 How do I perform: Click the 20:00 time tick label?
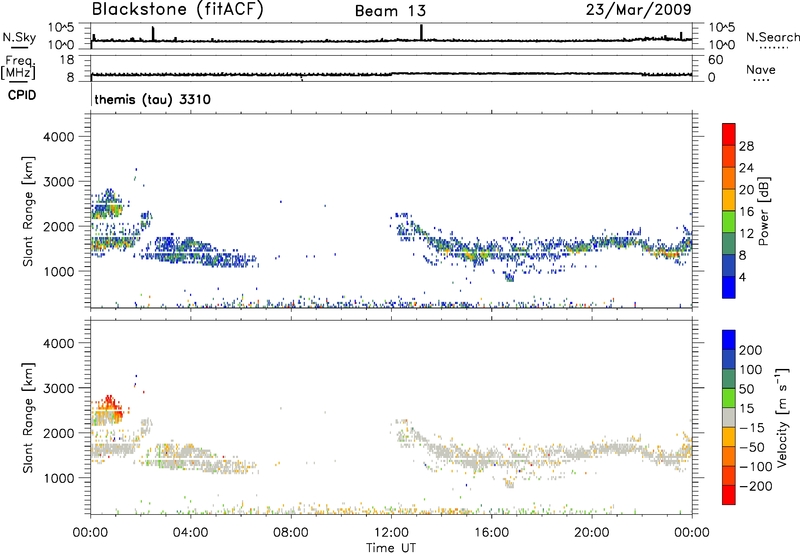pyautogui.click(x=591, y=533)
